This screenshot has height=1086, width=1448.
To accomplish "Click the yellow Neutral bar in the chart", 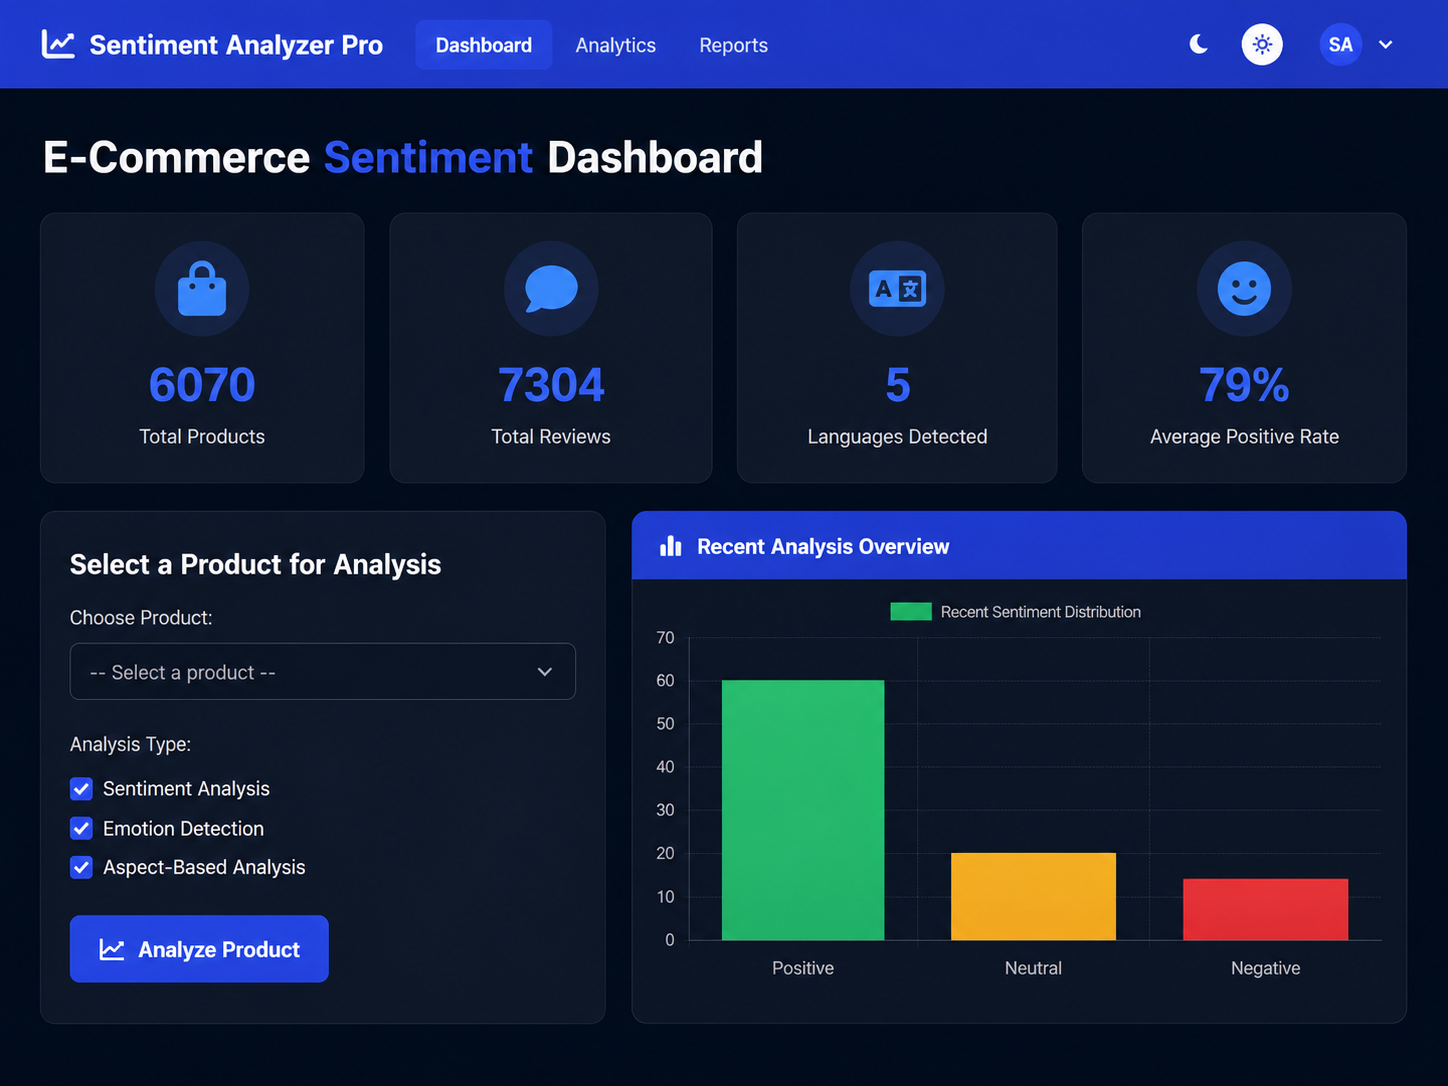I will (x=1033, y=896).
